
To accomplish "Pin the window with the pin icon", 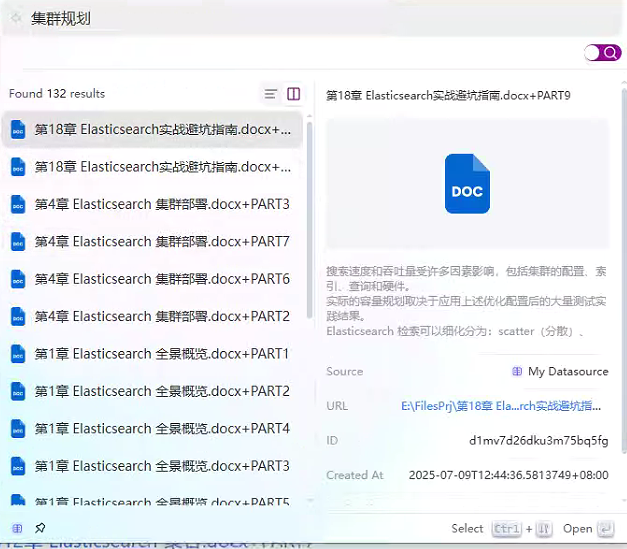I will point(40,528).
